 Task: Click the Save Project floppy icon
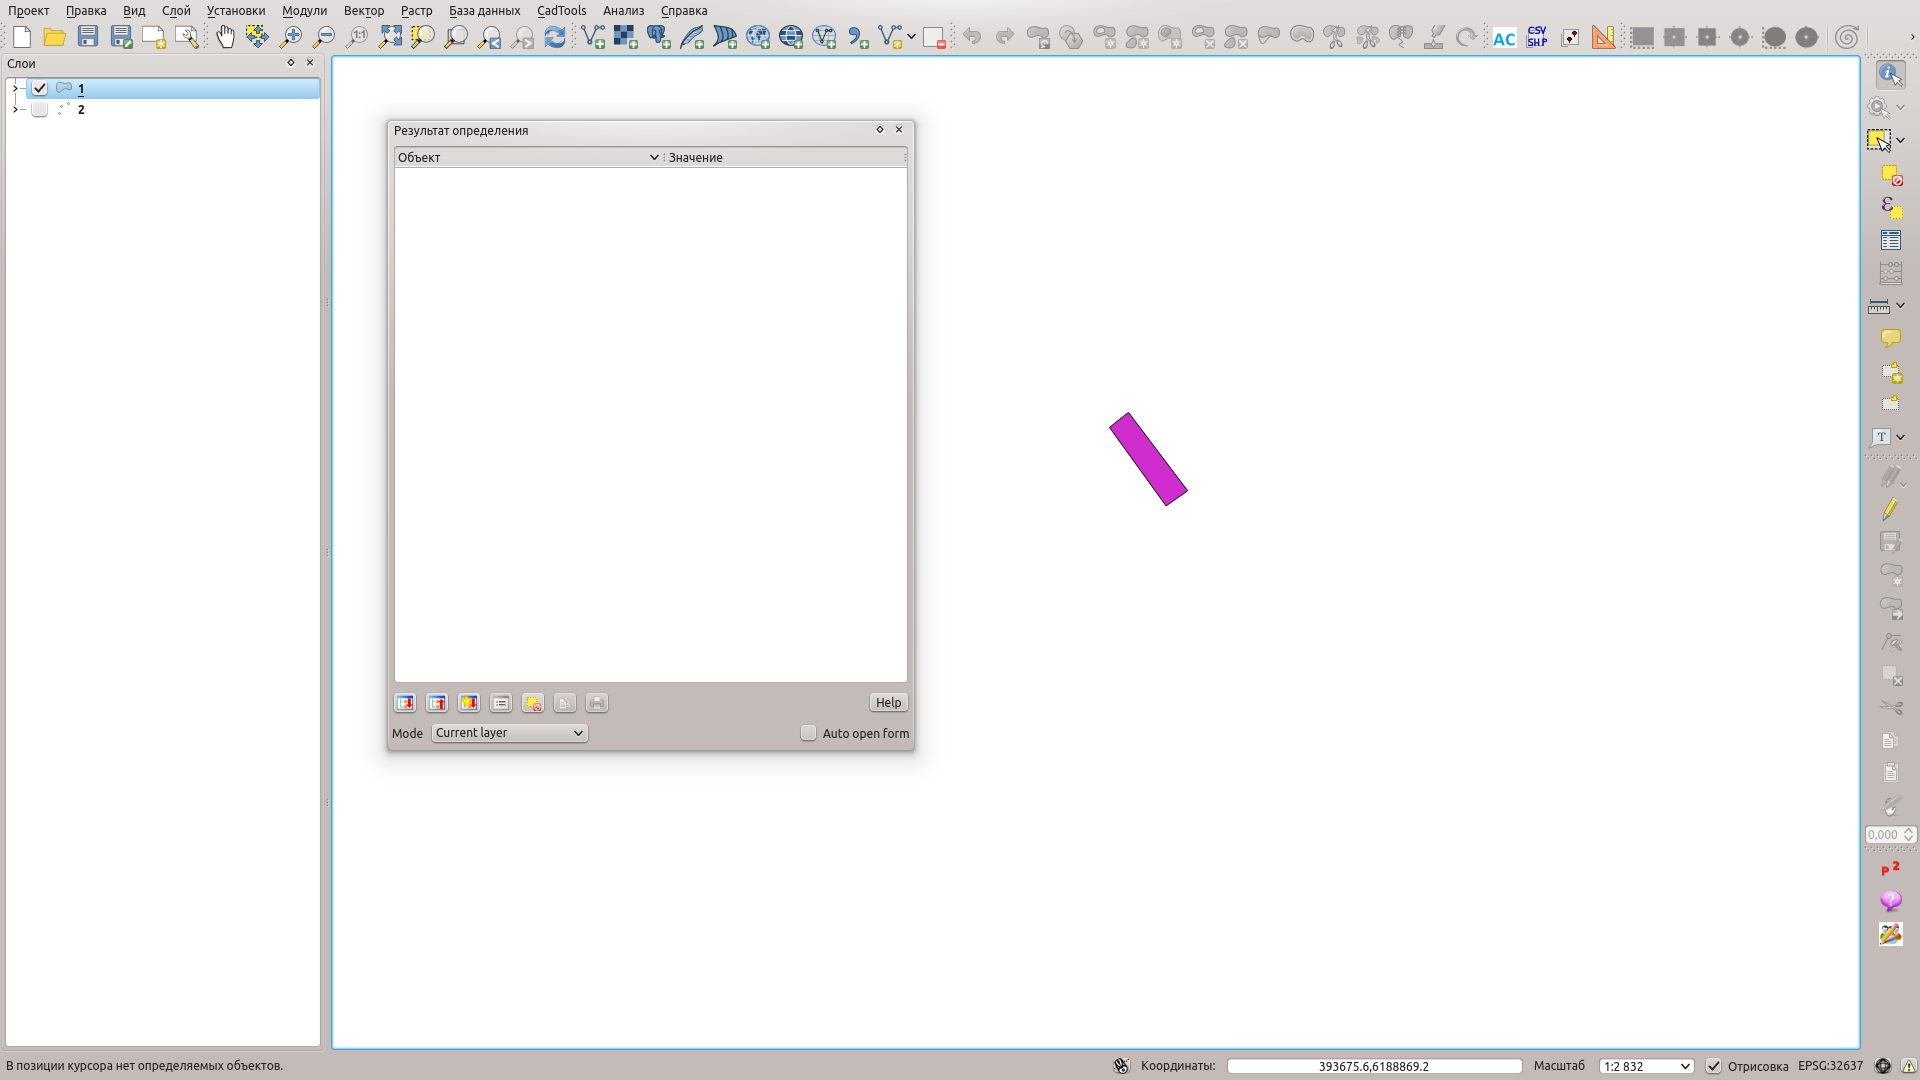point(88,37)
